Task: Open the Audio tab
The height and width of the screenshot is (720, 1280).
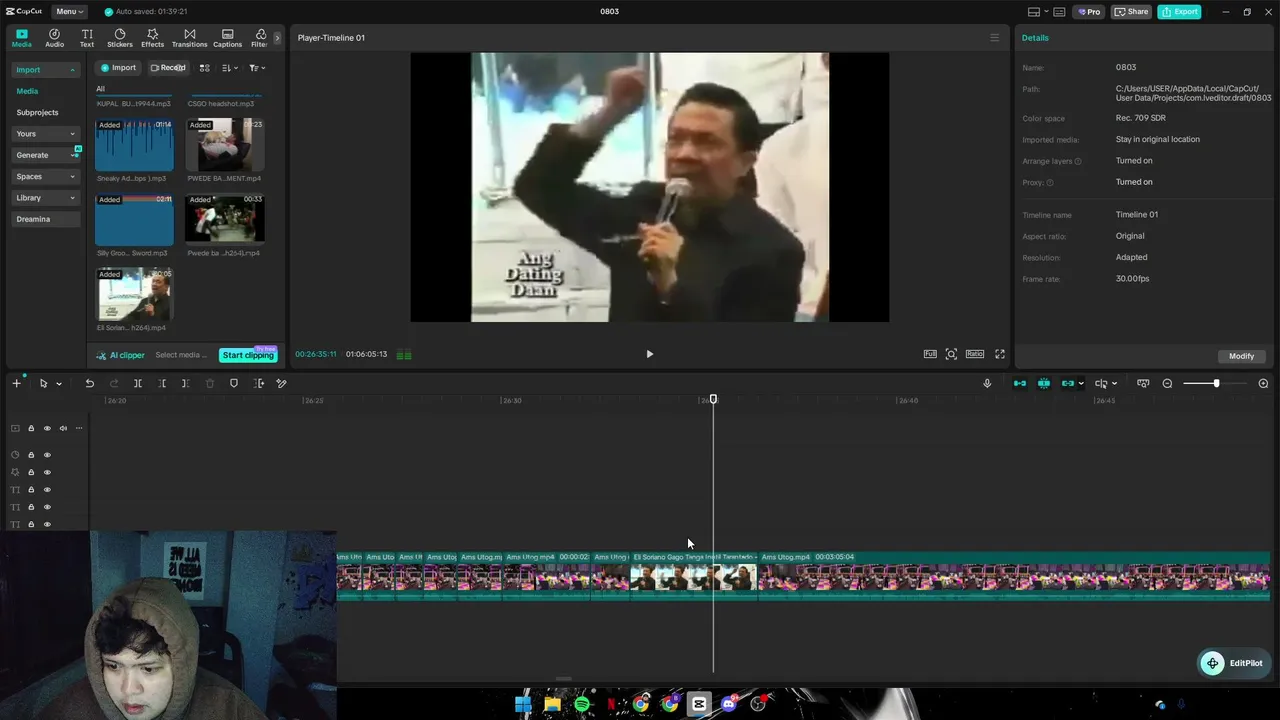Action: pyautogui.click(x=54, y=38)
